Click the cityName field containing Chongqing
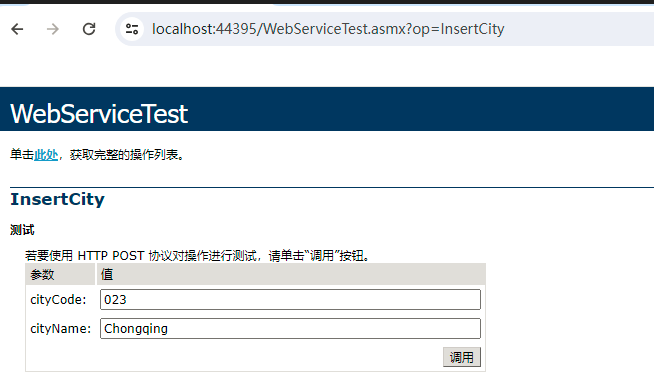 (290, 328)
